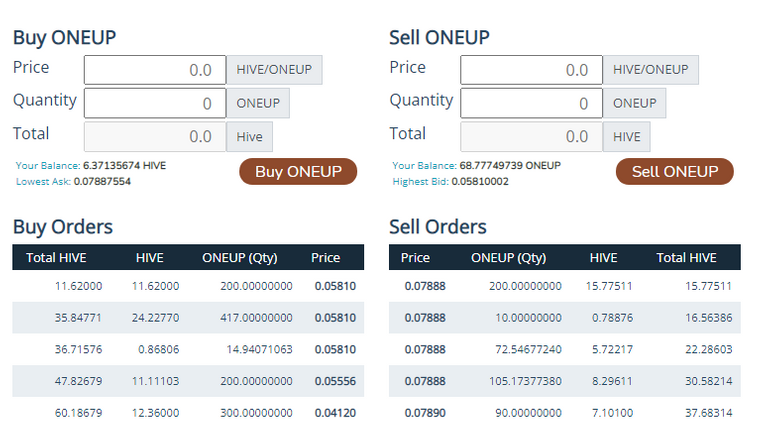Click total 22.28603 in Sell Orders

point(709,350)
